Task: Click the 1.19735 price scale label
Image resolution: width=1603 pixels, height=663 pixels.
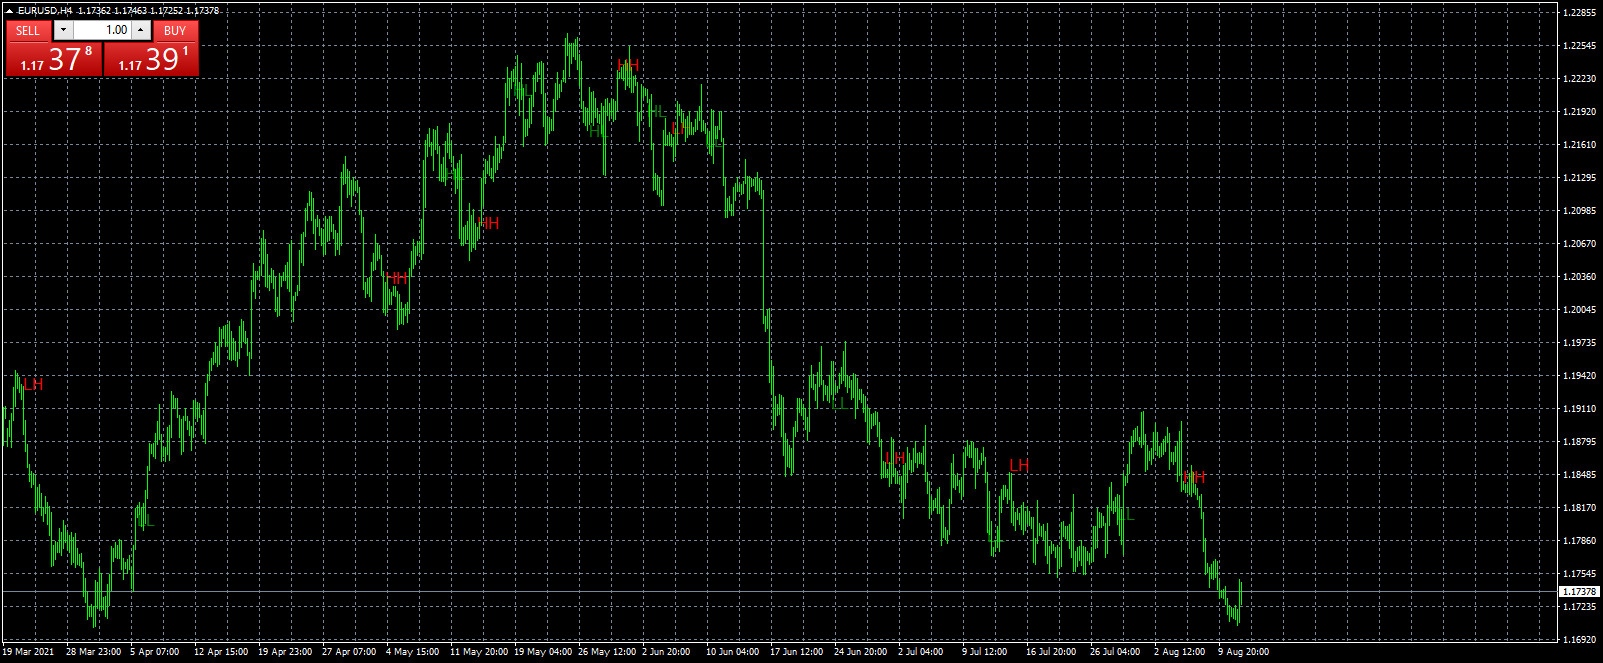Action: (x=1579, y=343)
